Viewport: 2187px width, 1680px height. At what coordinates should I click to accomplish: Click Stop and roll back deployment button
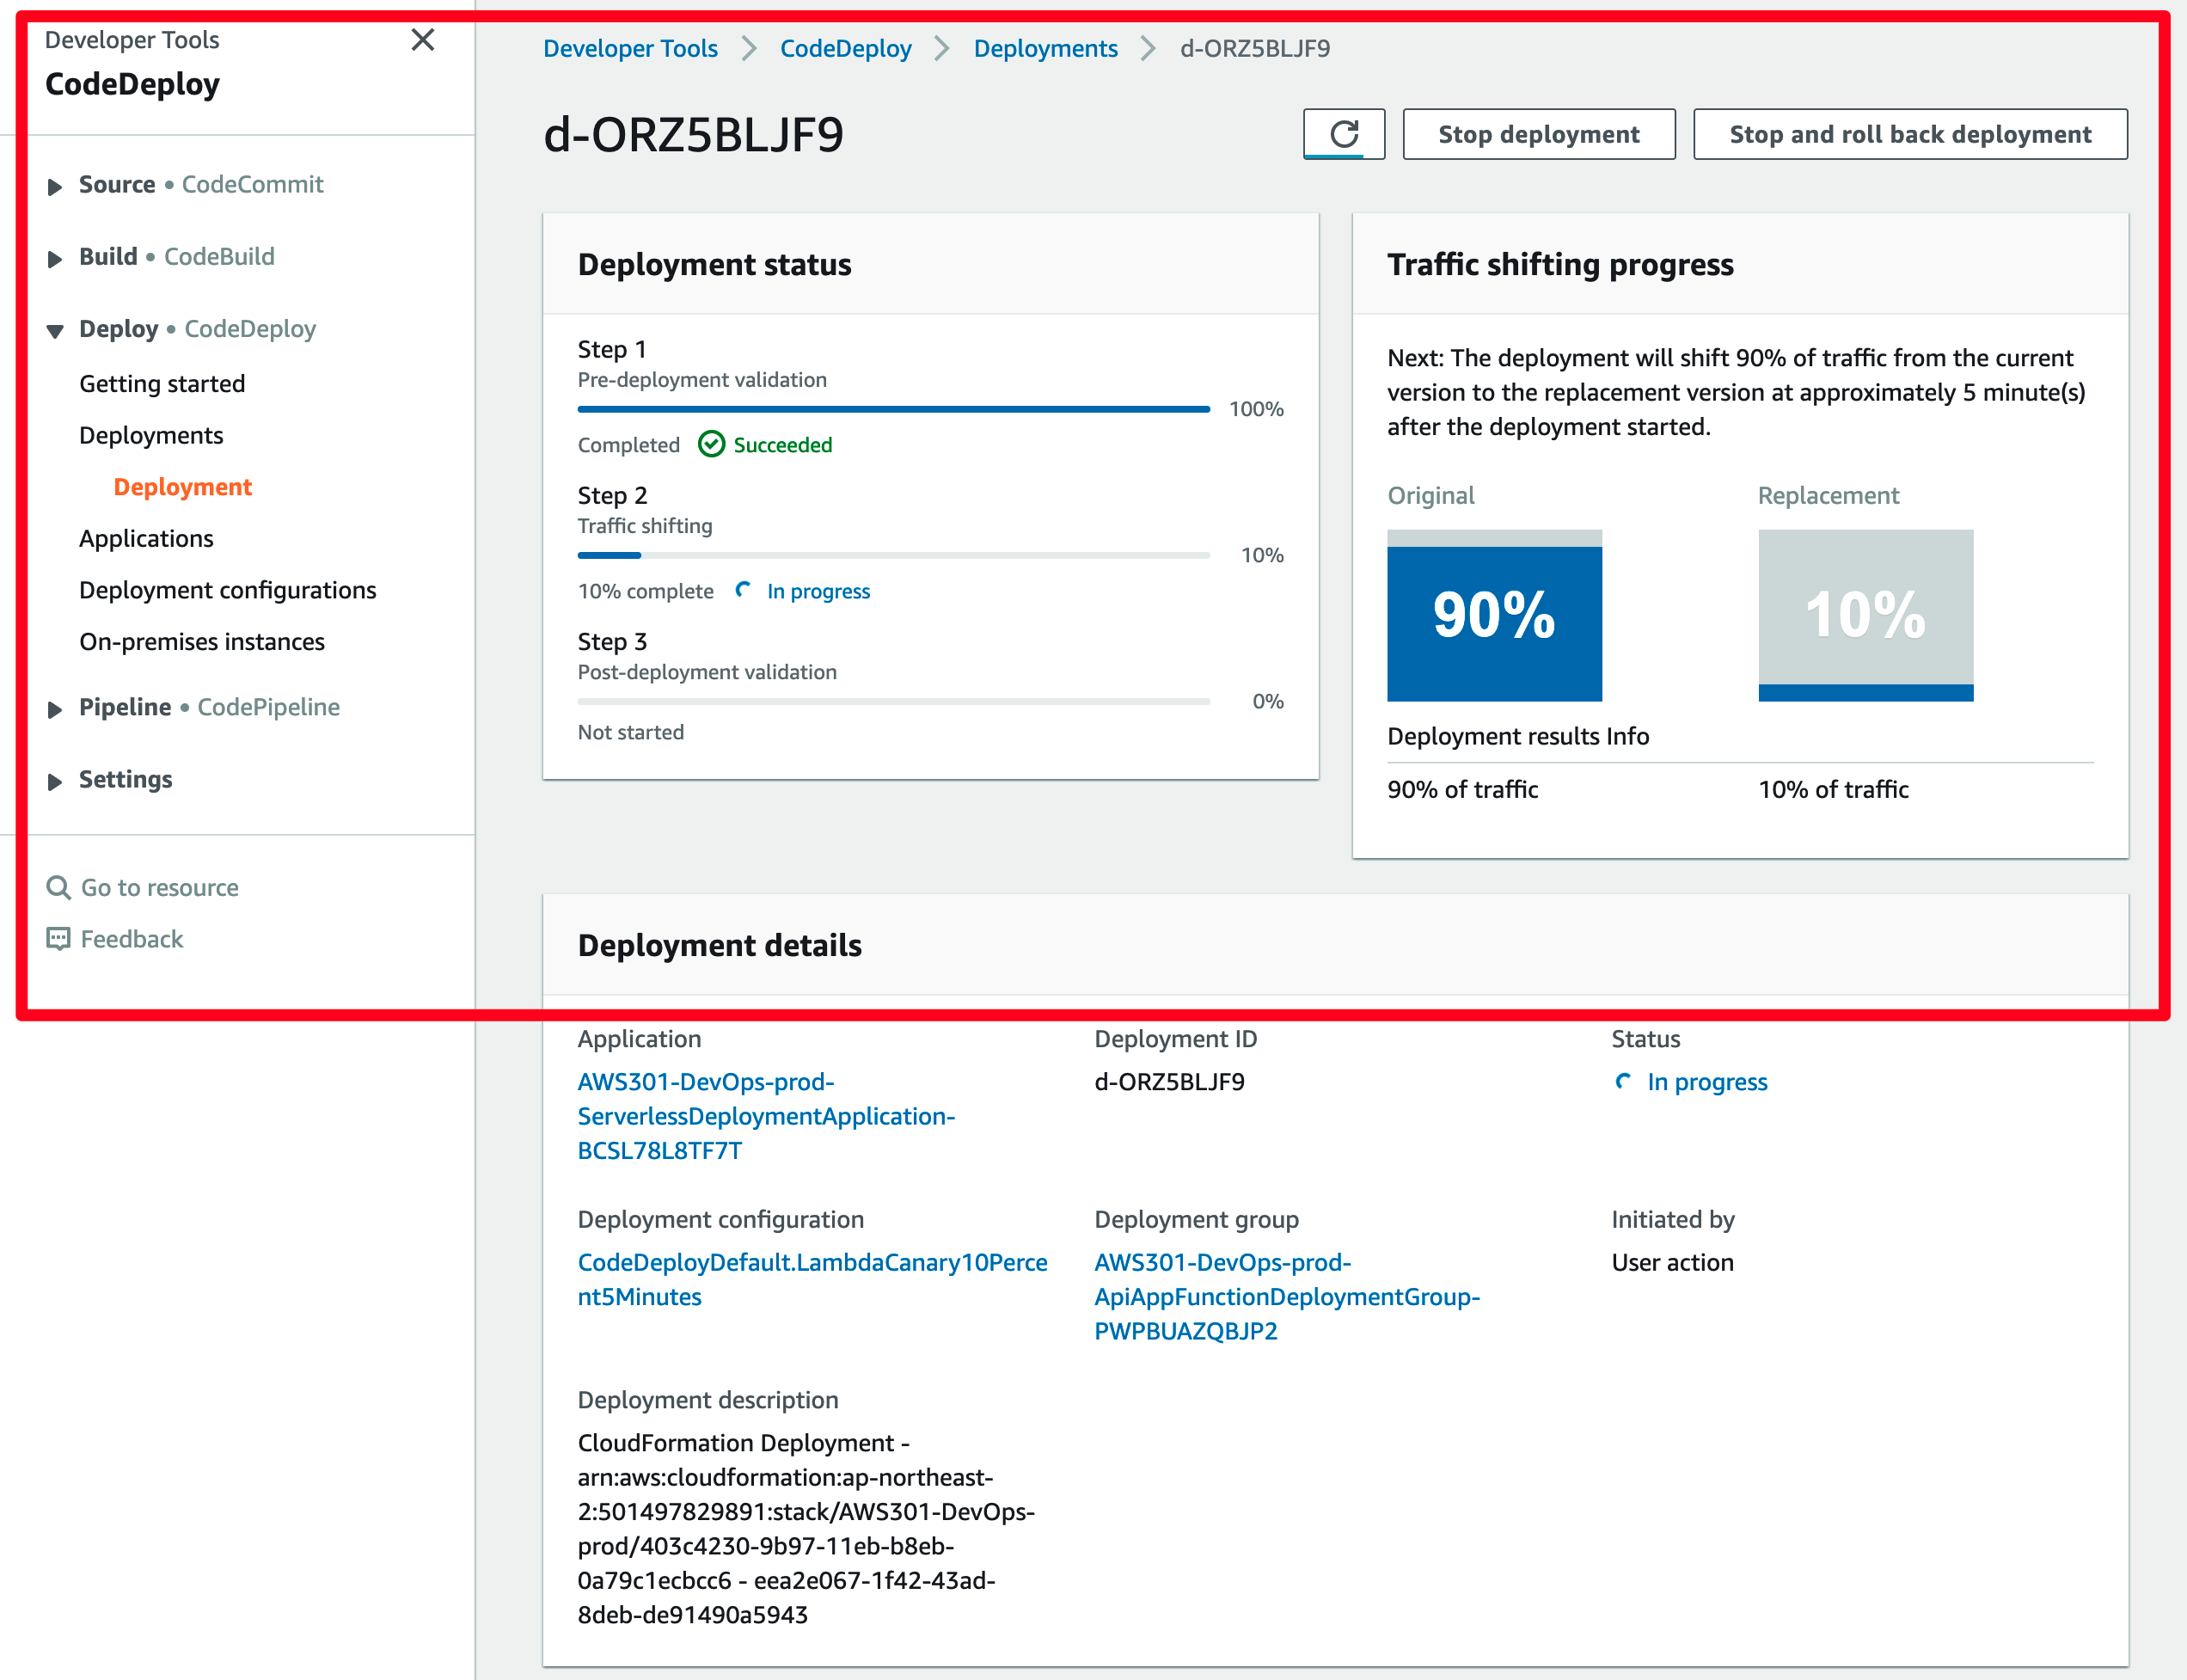1910,134
